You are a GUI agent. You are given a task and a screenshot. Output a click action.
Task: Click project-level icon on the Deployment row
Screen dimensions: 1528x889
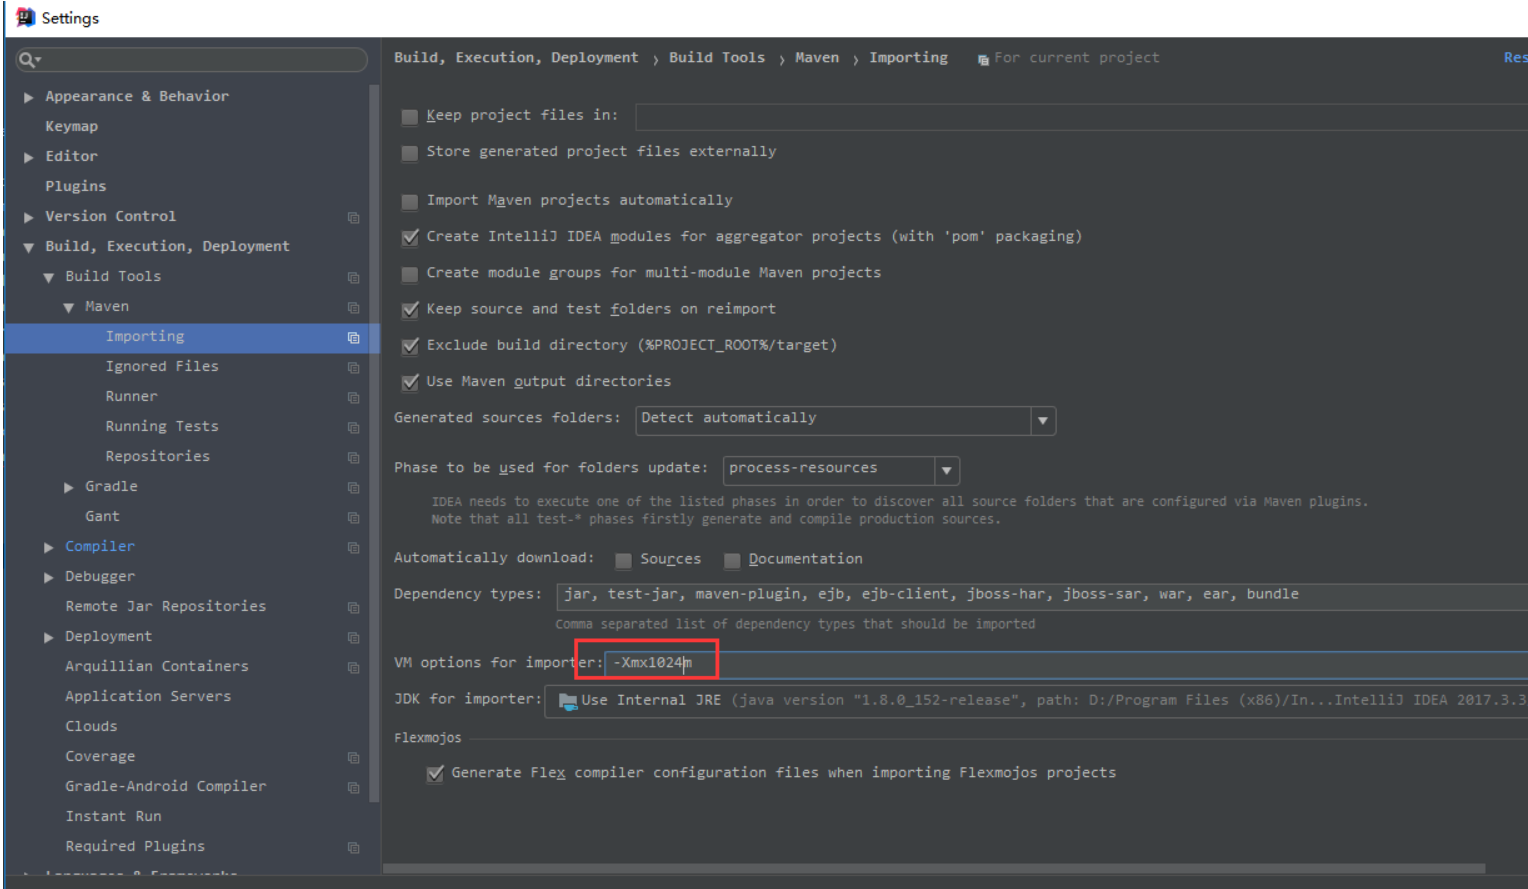pos(353,637)
